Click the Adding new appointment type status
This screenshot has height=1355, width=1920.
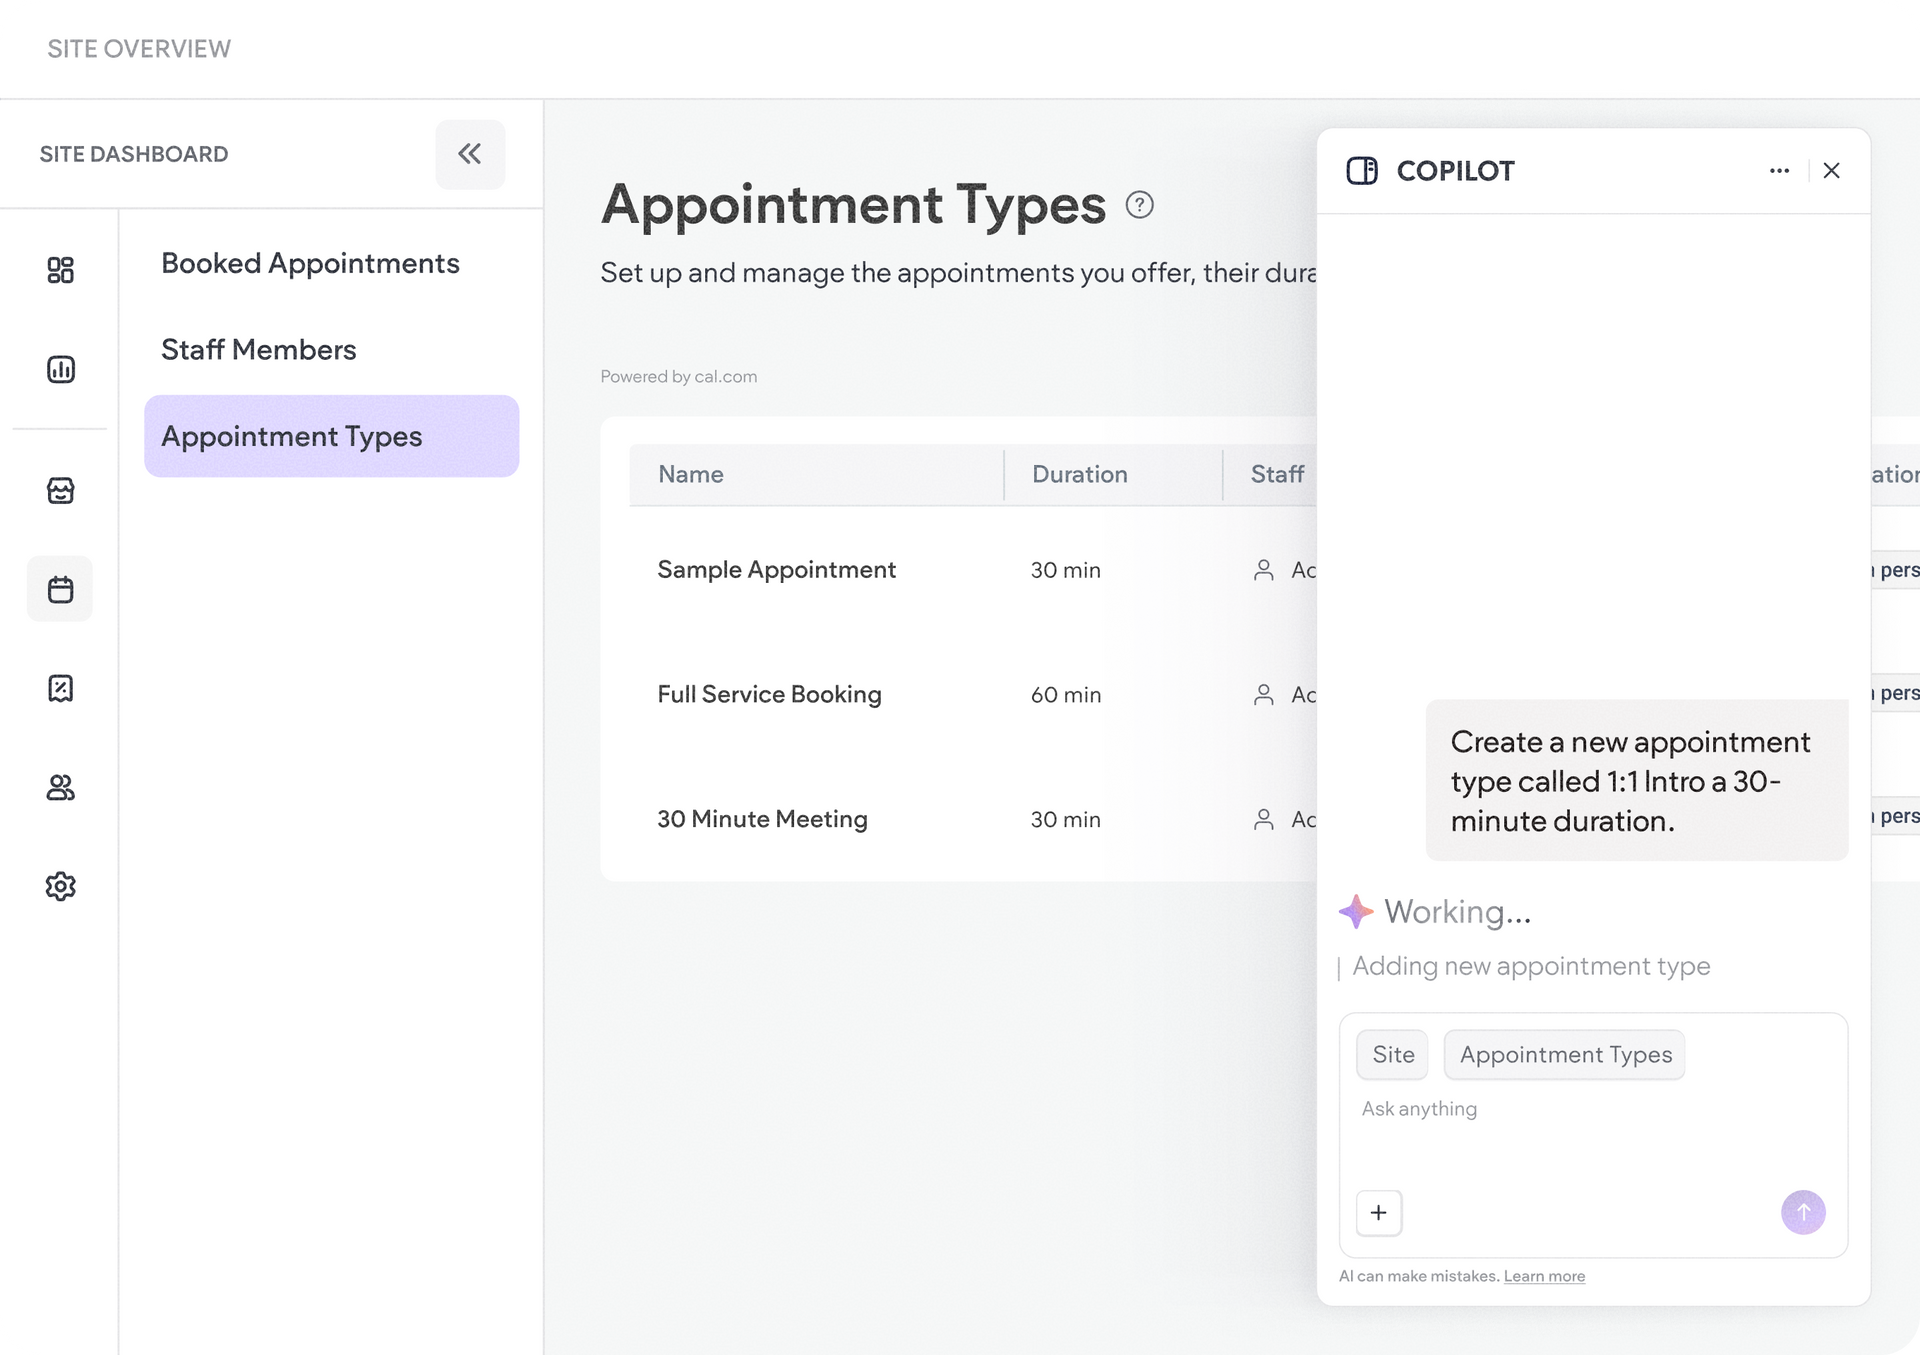coord(1531,967)
